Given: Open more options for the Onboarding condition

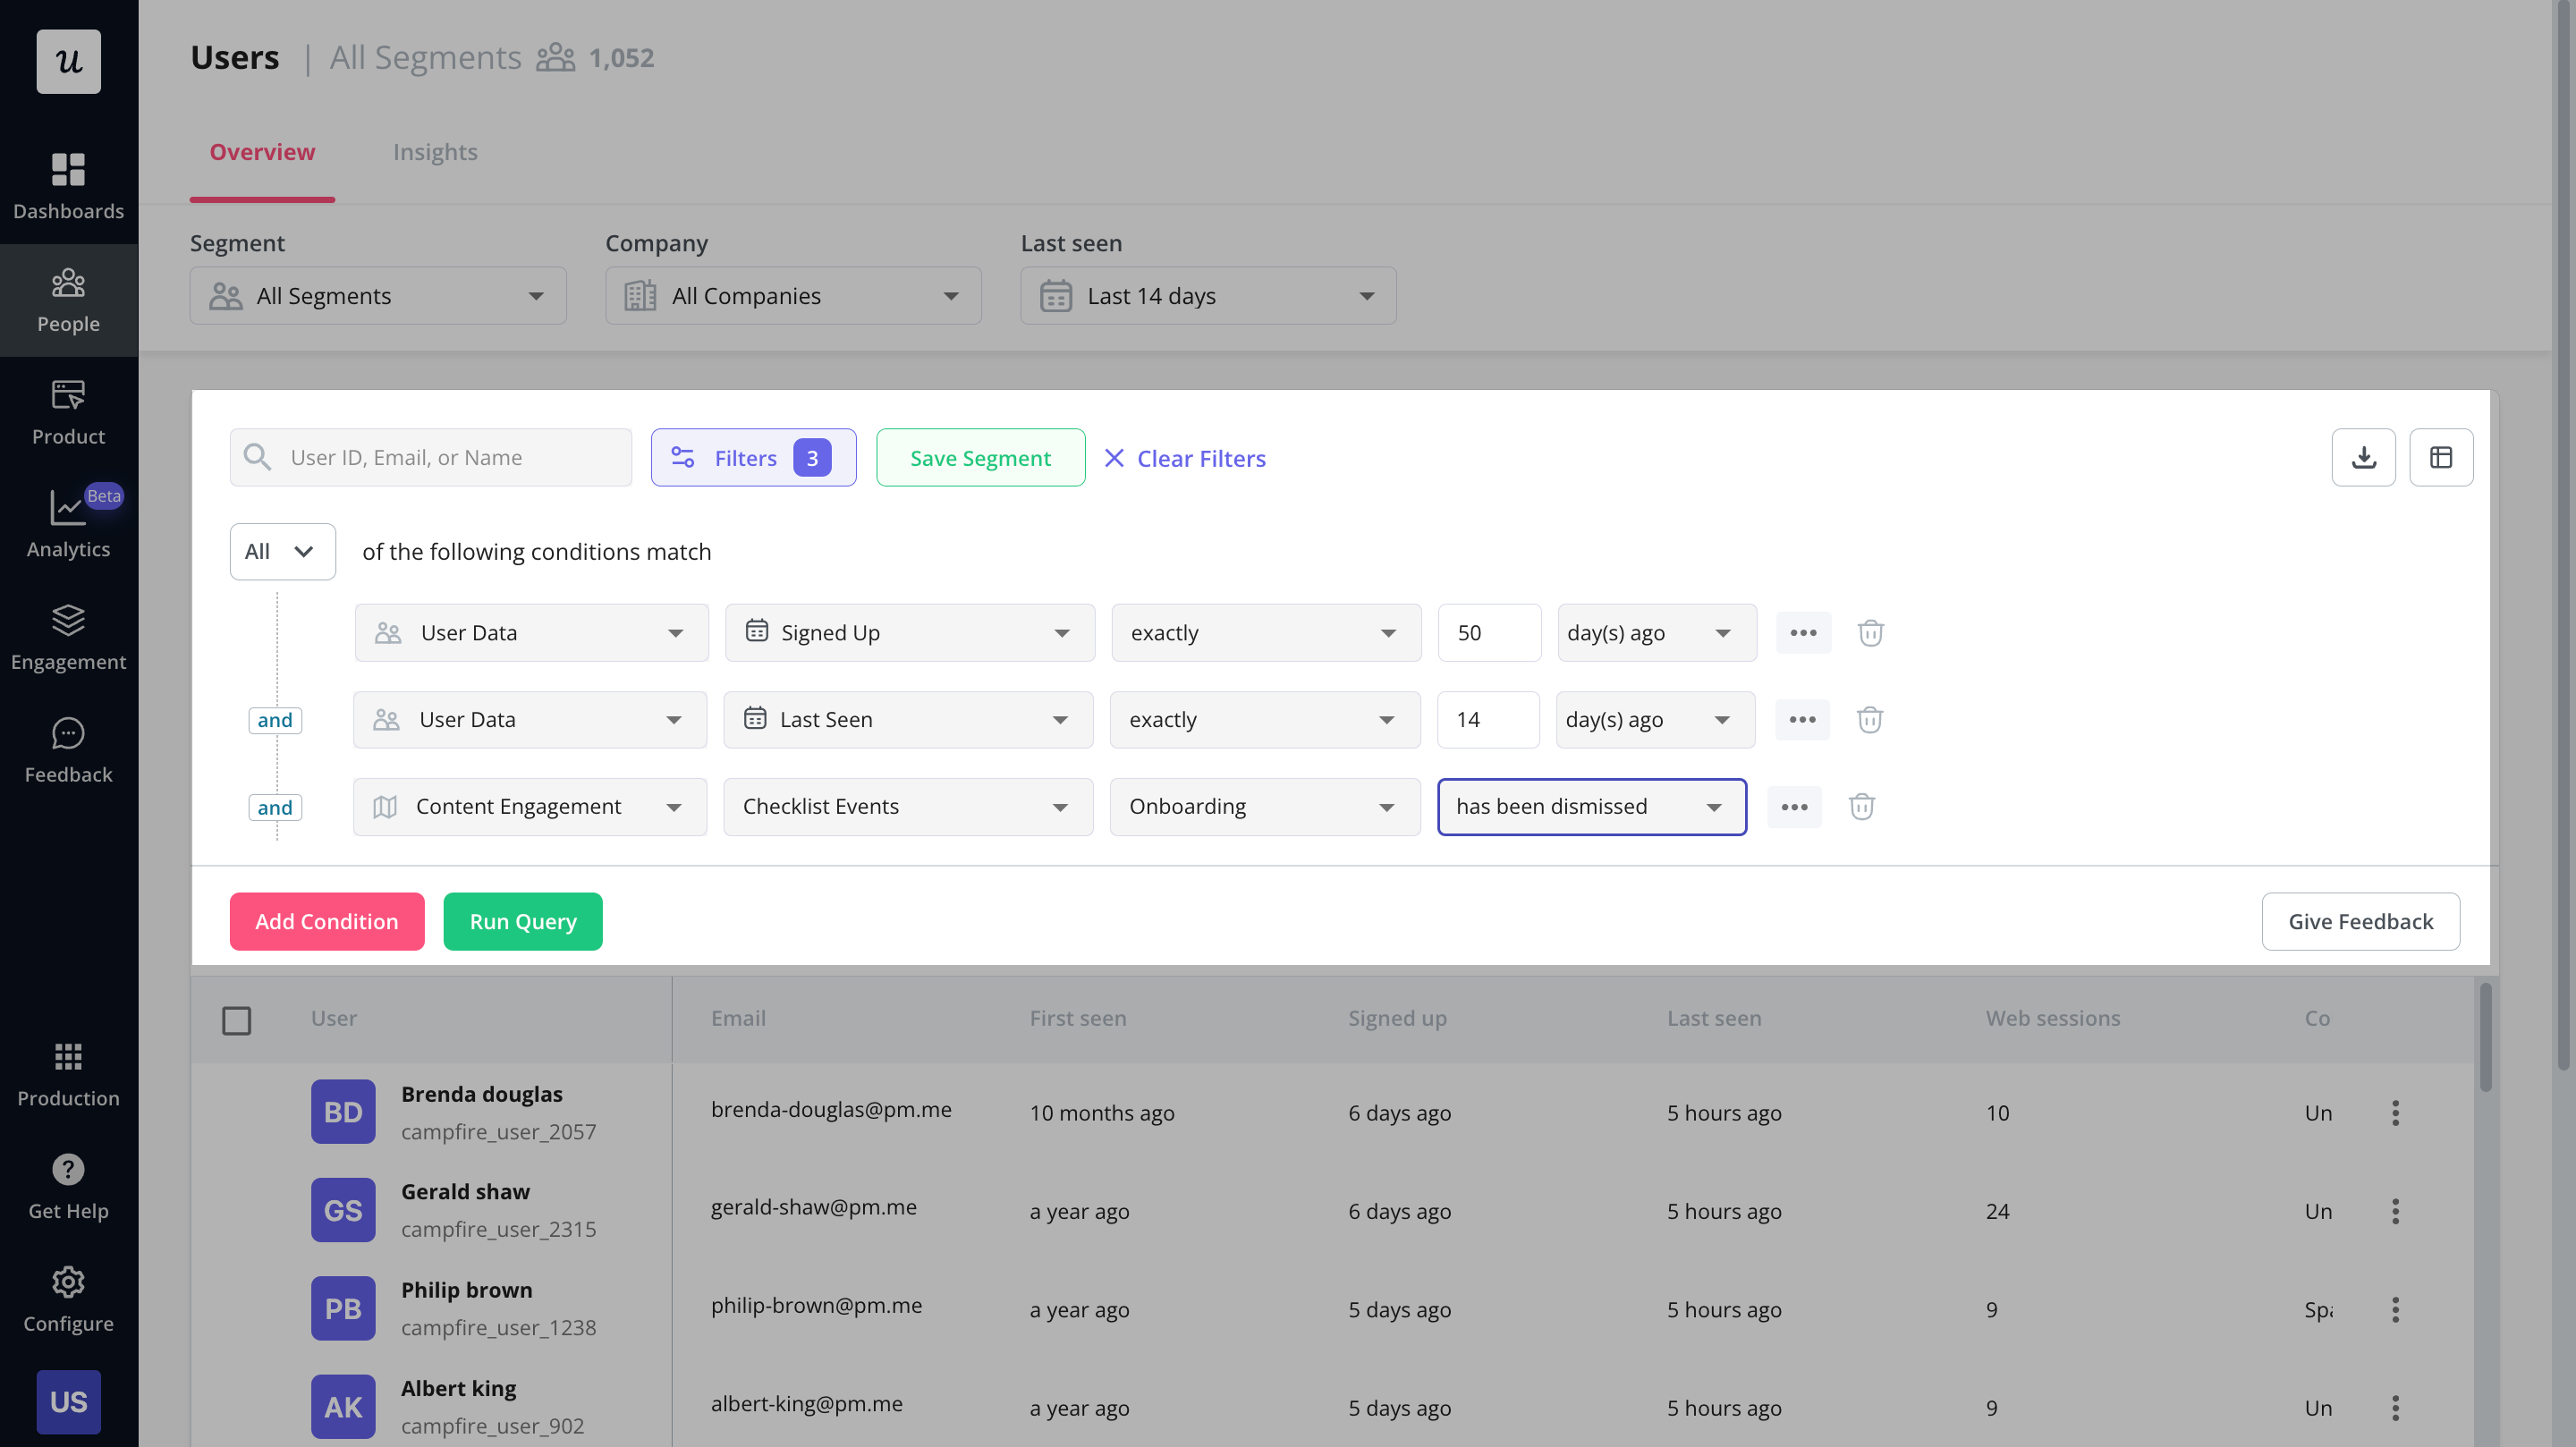Looking at the screenshot, I should click(x=1795, y=806).
